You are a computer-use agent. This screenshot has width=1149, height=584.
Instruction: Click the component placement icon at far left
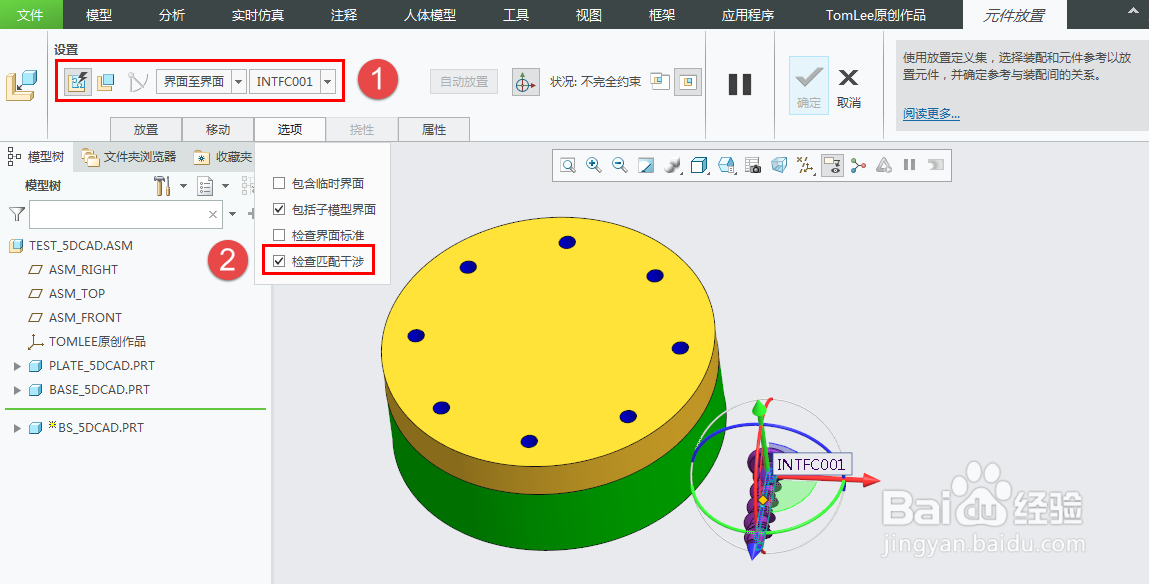[x=22, y=85]
